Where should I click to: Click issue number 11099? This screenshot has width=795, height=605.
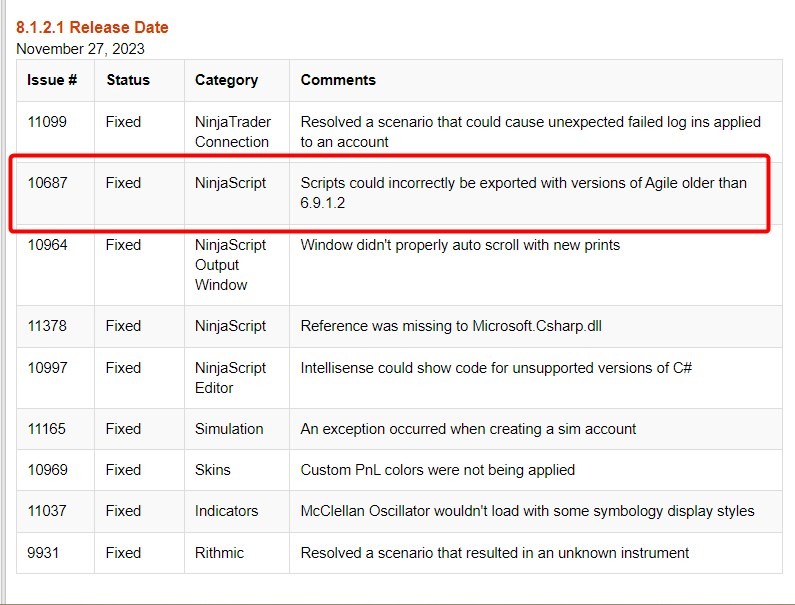click(x=48, y=122)
